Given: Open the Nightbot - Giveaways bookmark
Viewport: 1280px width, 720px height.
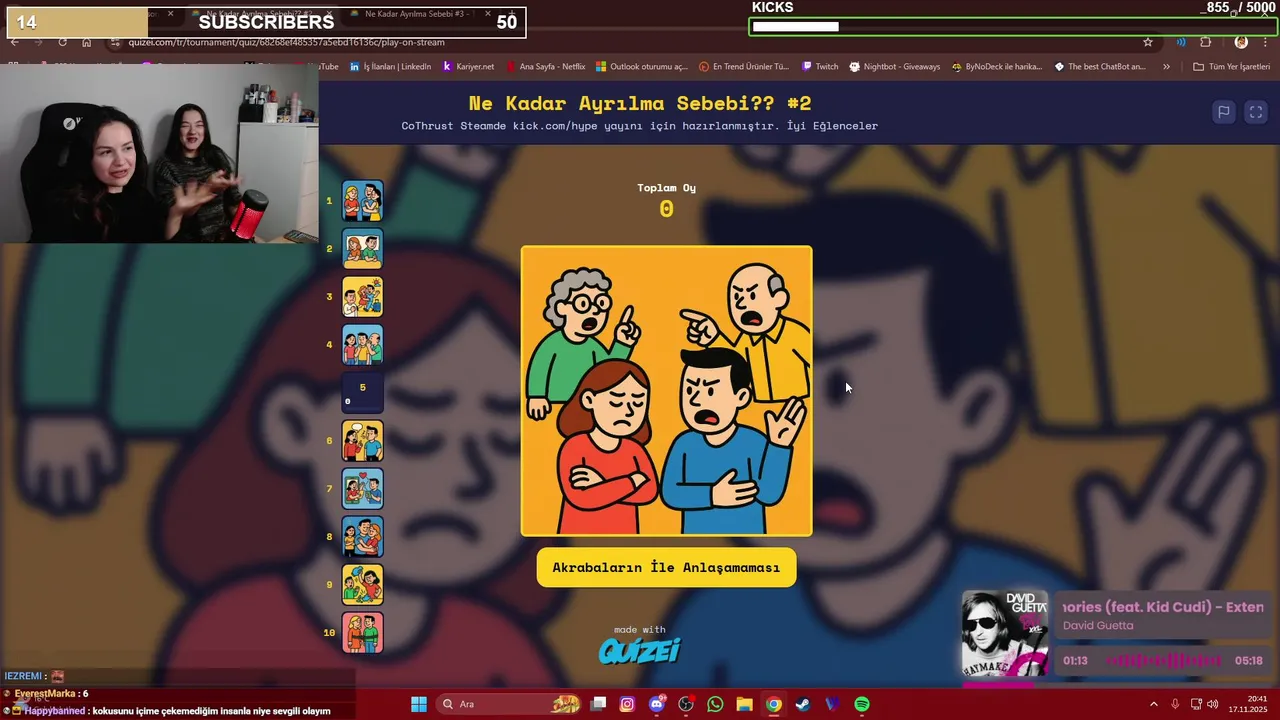Looking at the screenshot, I should [x=895, y=67].
